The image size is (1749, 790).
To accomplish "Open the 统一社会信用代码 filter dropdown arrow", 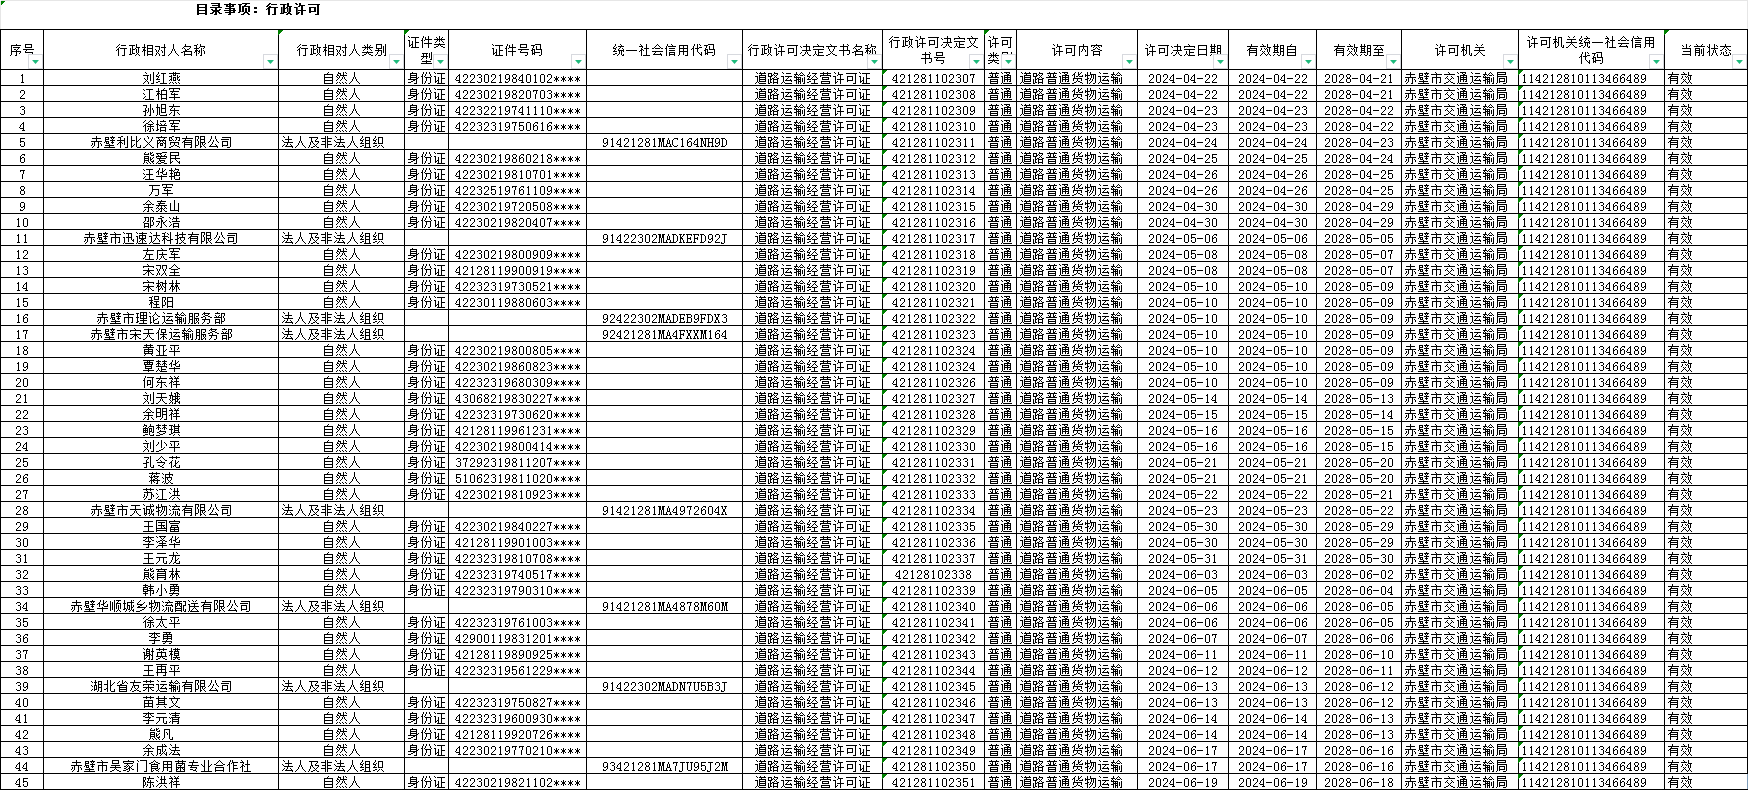I will (x=735, y=63).
